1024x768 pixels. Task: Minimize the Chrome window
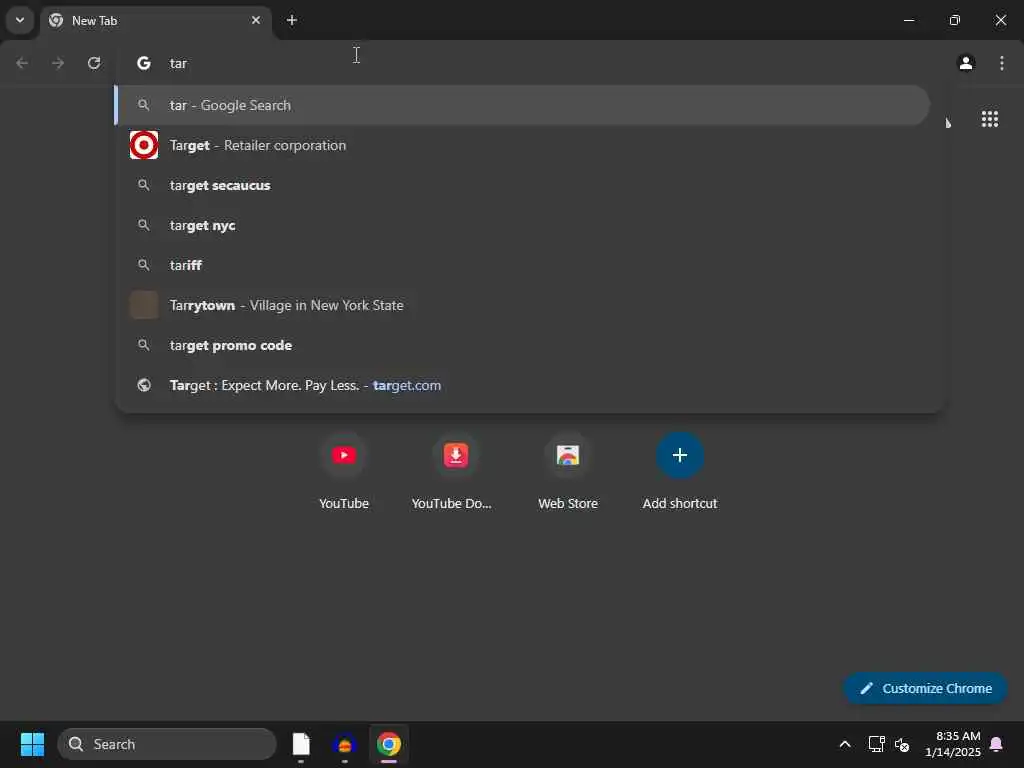[x=908, y=20]
